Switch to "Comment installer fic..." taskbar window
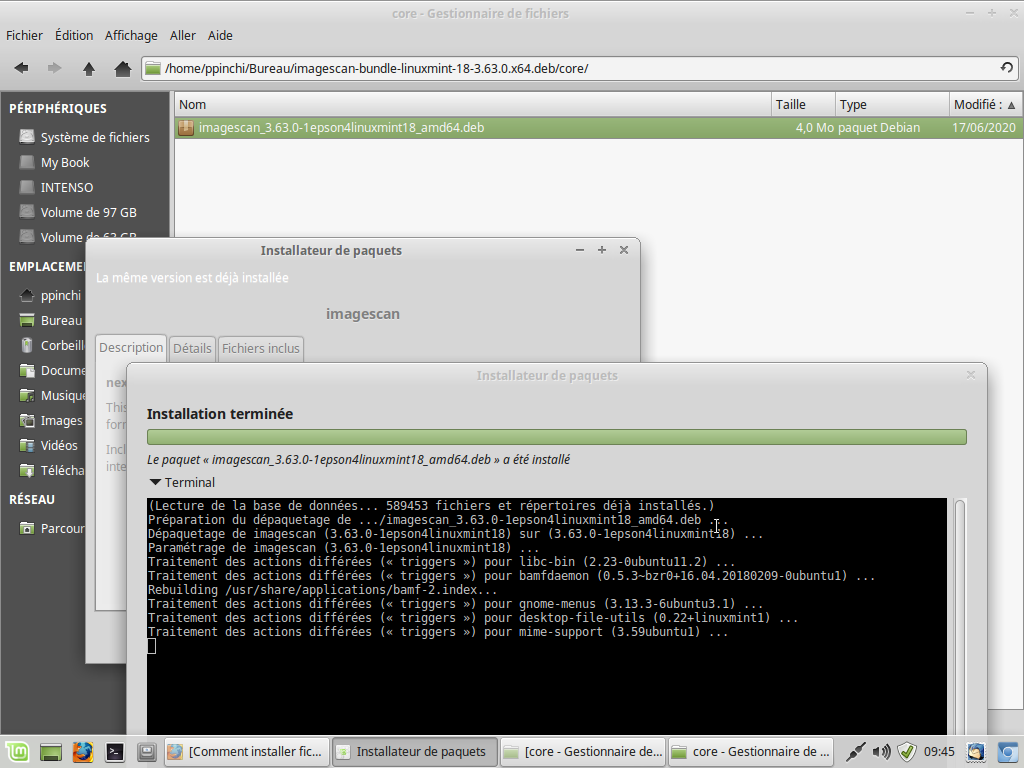1024x768 pixels. 246,751
